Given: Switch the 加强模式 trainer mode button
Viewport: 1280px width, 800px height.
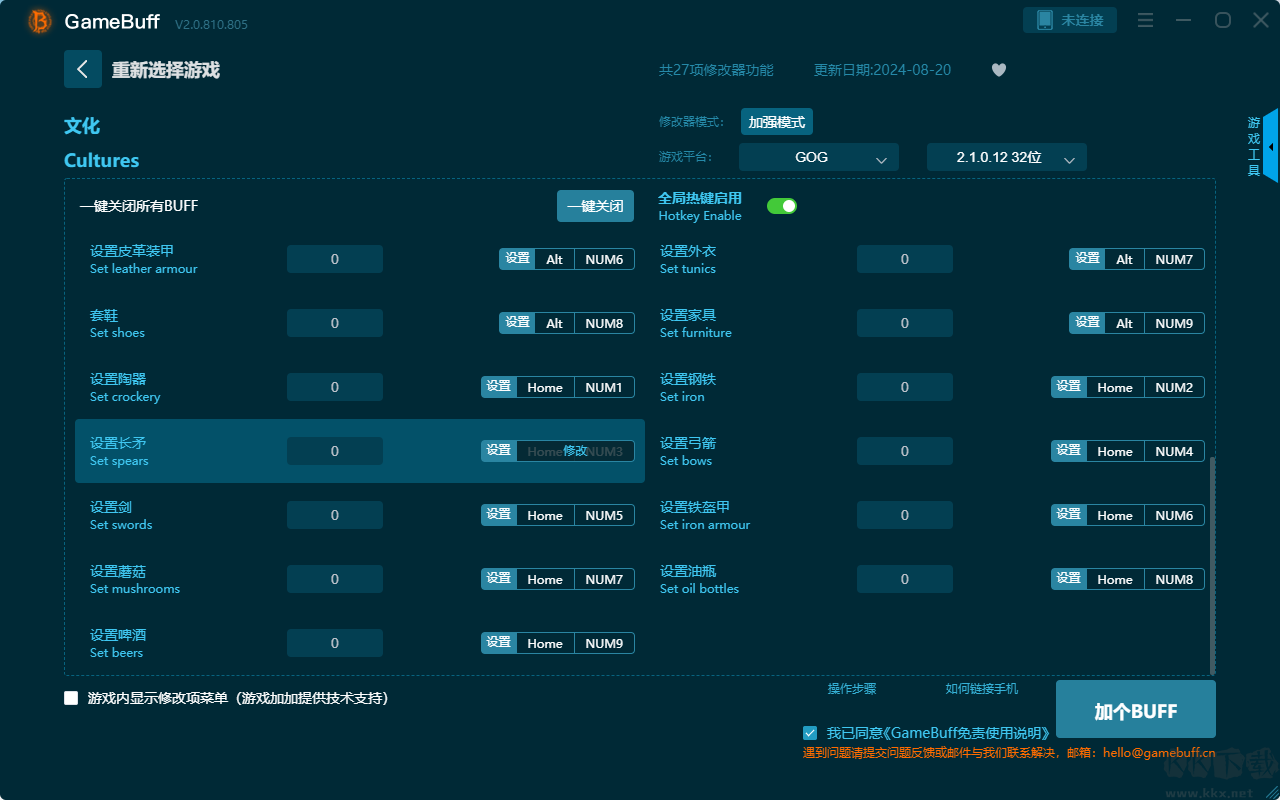Looking at the screenshot, I should click(x=777, y=122).
